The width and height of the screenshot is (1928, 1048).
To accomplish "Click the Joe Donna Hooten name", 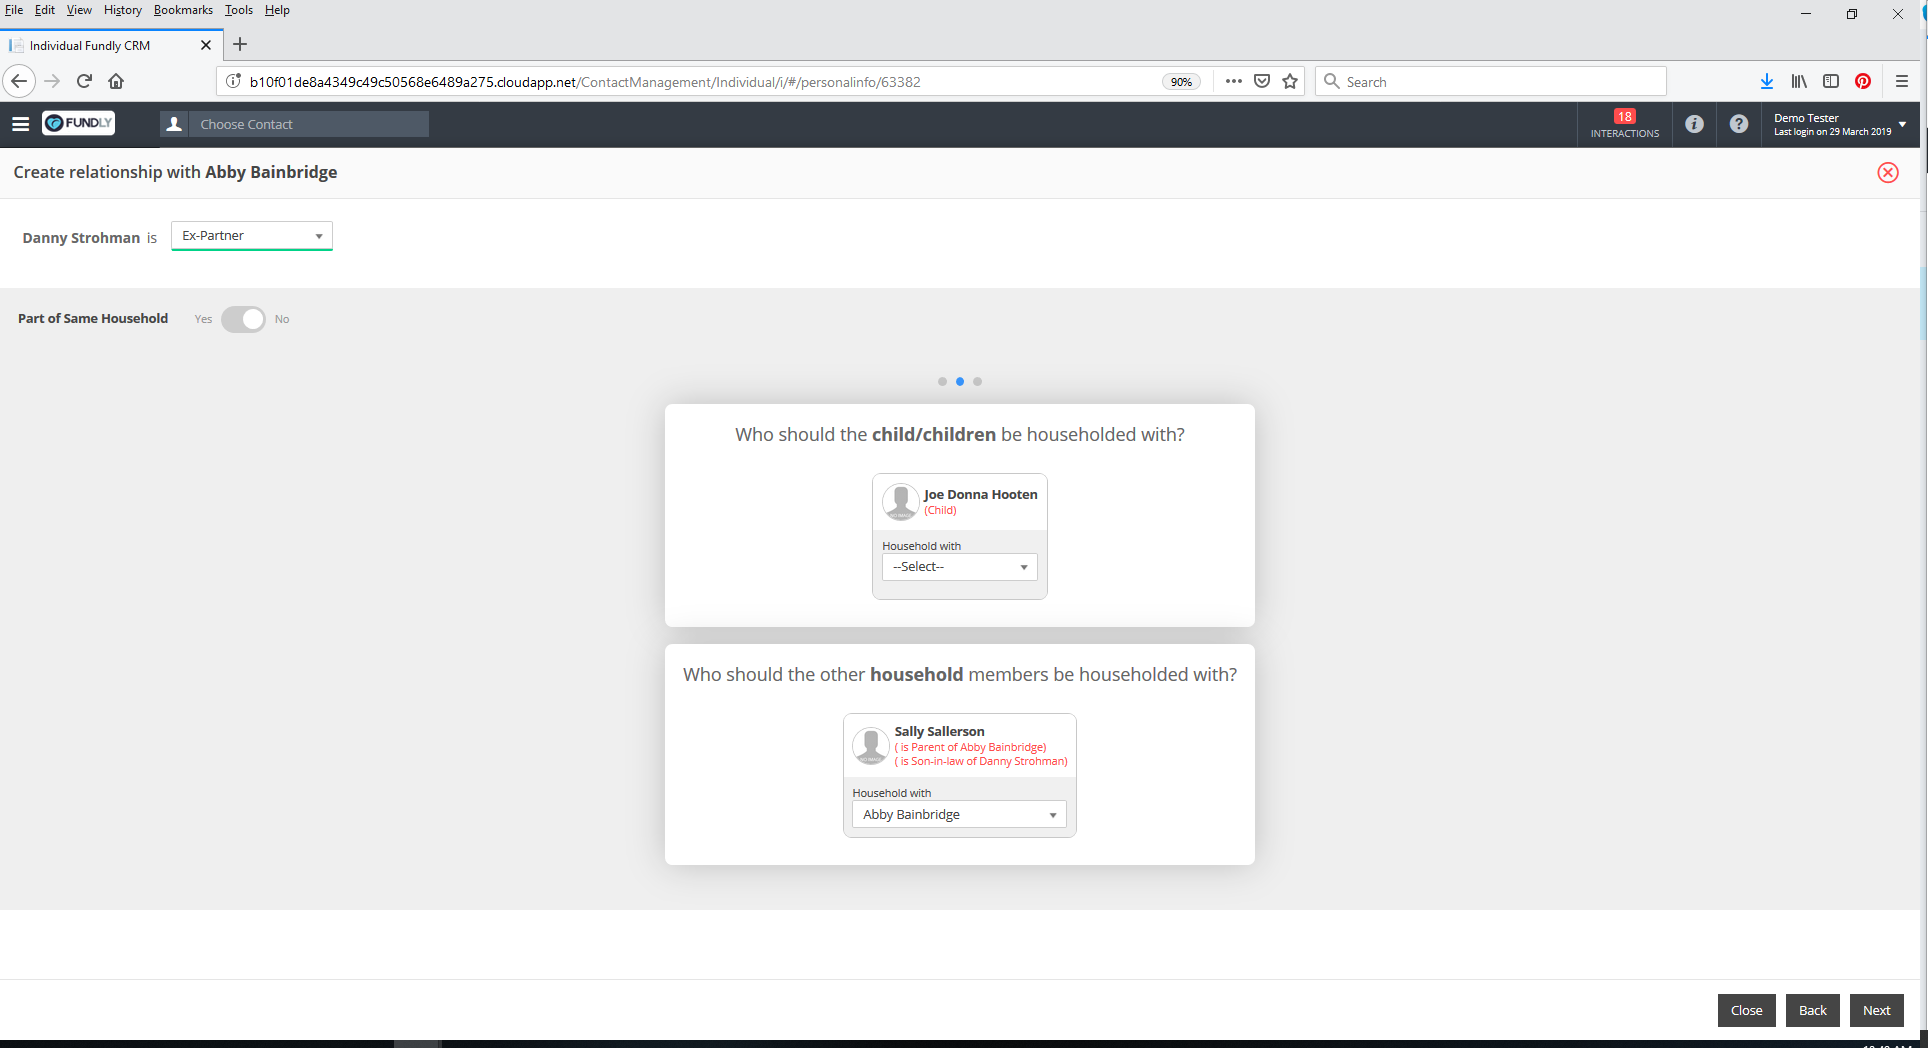I will [980, 494].
